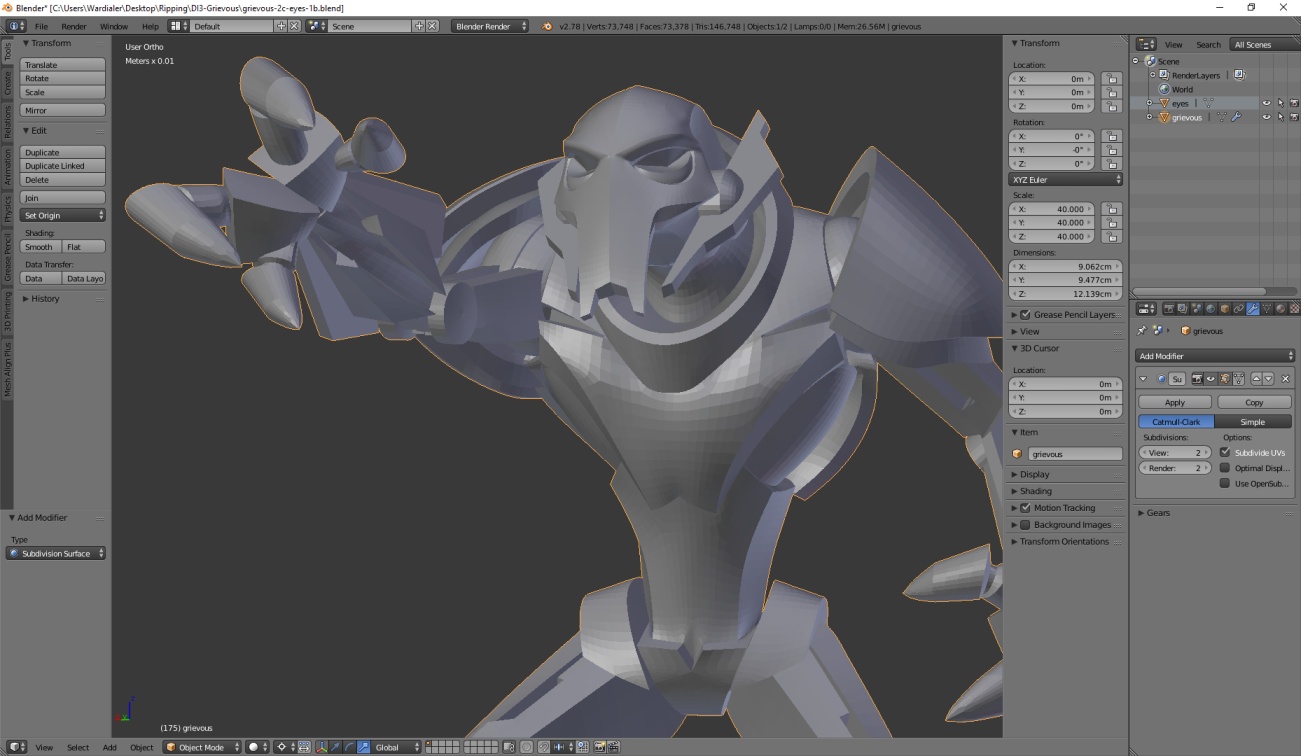Move the Subsurf modifier up in stack
The image size is (1301, 756).
[1256, 379]
